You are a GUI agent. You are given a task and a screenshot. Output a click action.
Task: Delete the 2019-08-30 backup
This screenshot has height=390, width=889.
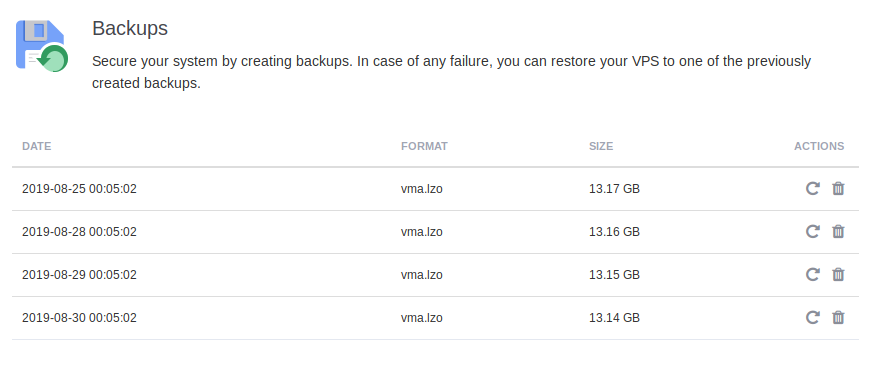[838, 317]
